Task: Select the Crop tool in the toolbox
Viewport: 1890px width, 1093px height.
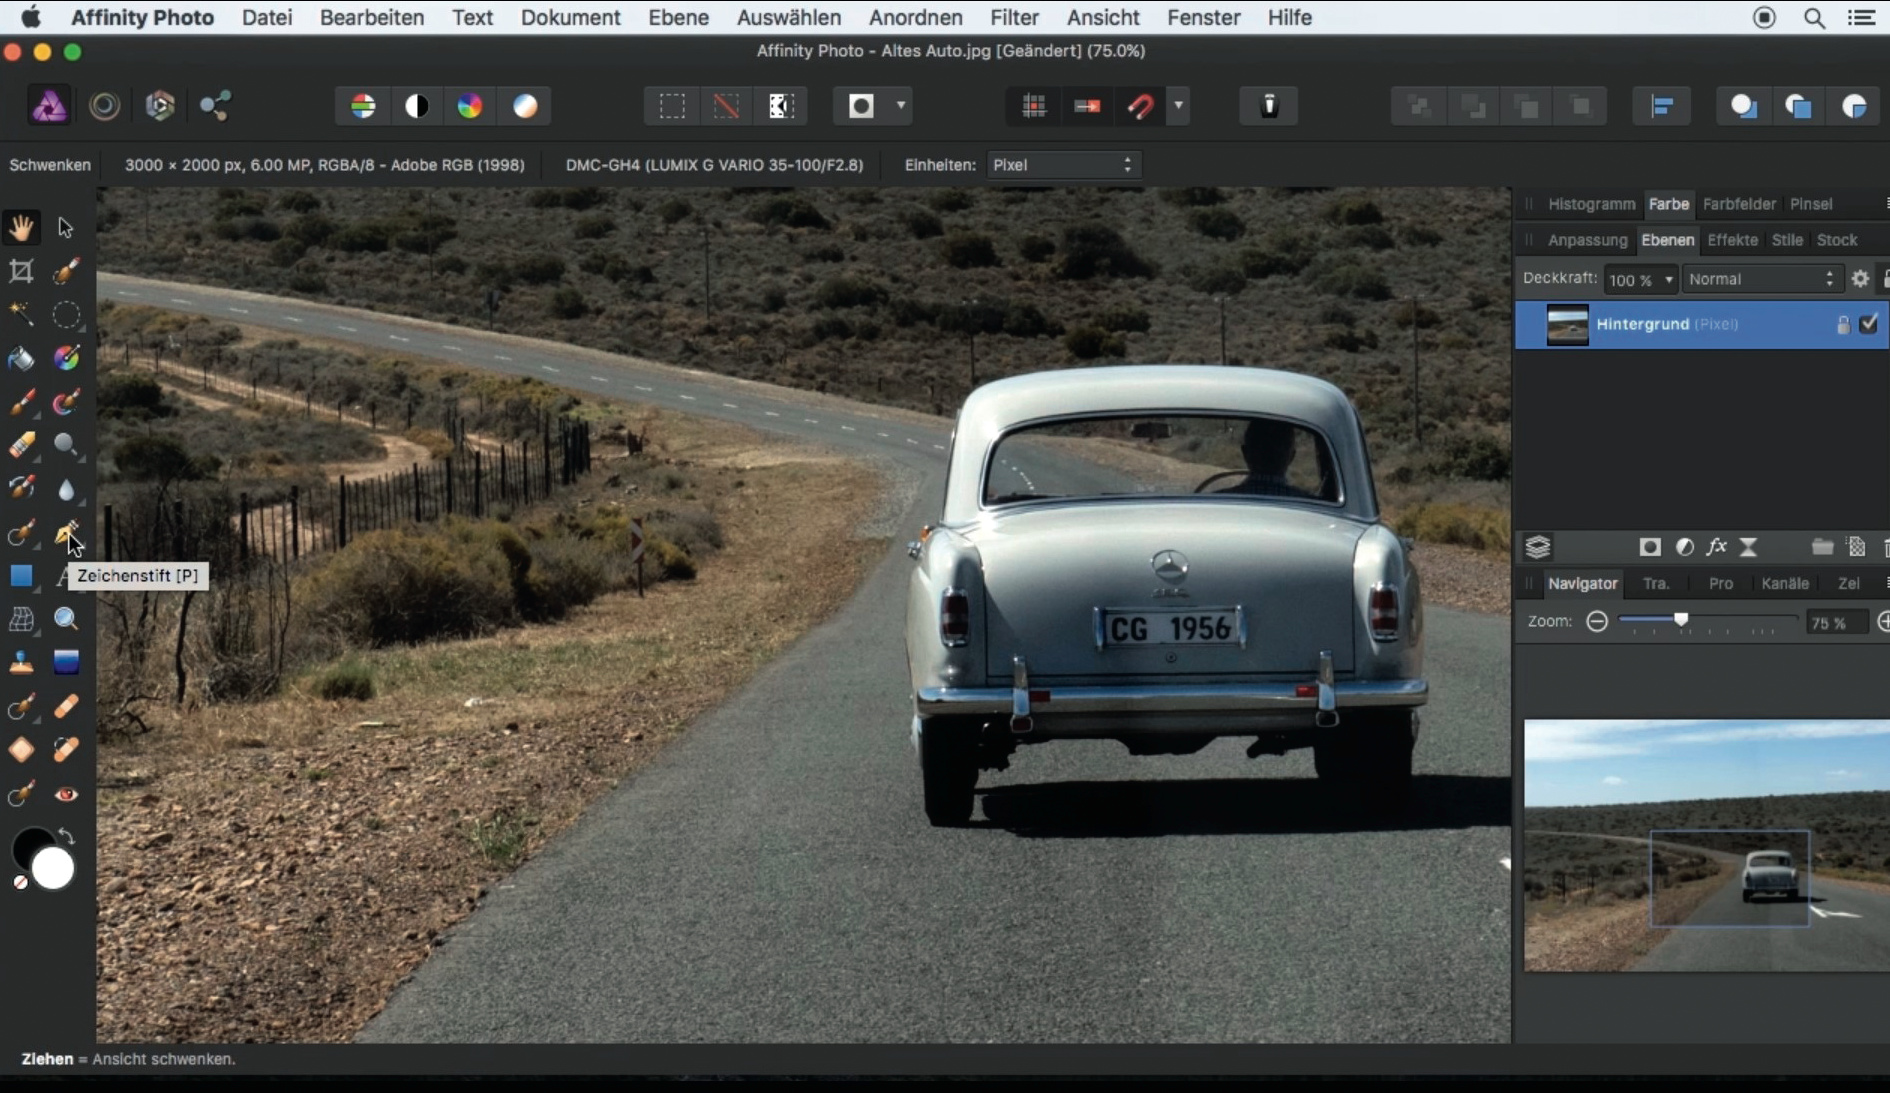Action: tap(21, 272)
